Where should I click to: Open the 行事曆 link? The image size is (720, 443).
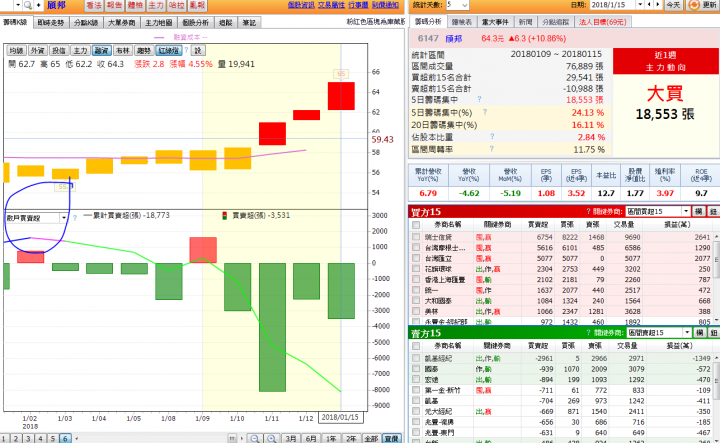(x=358, y=5)
